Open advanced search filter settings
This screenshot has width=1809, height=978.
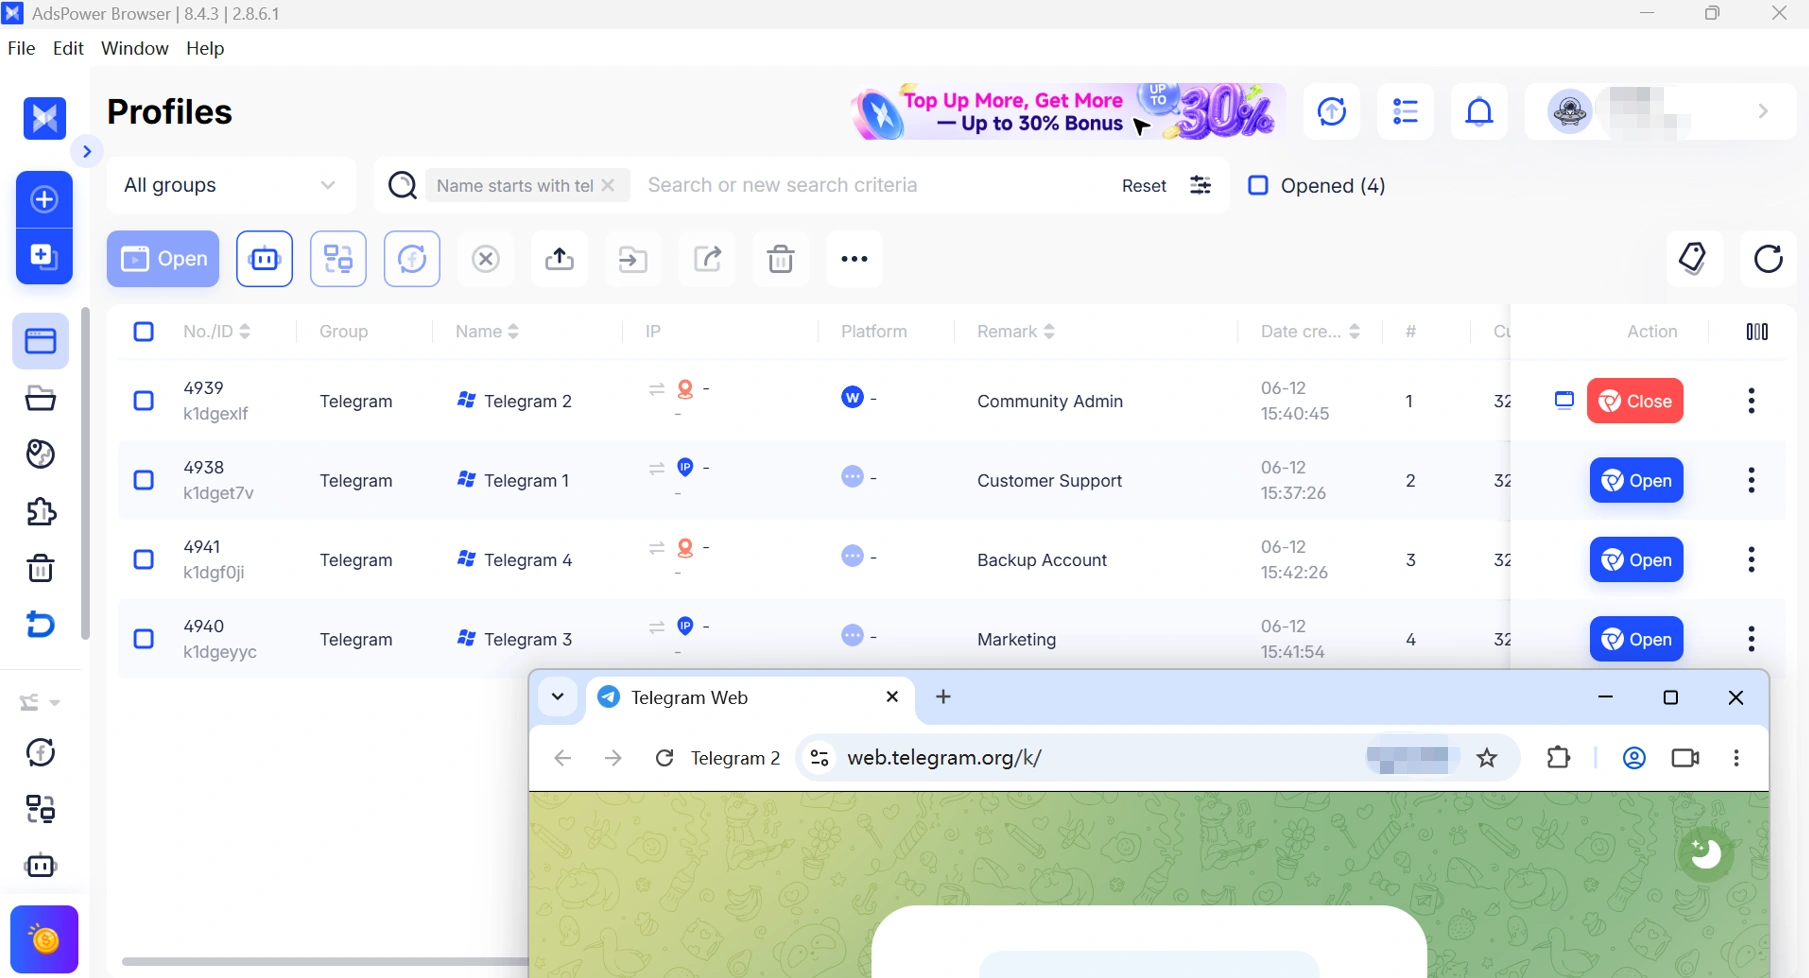click(x=1200, y=185)
